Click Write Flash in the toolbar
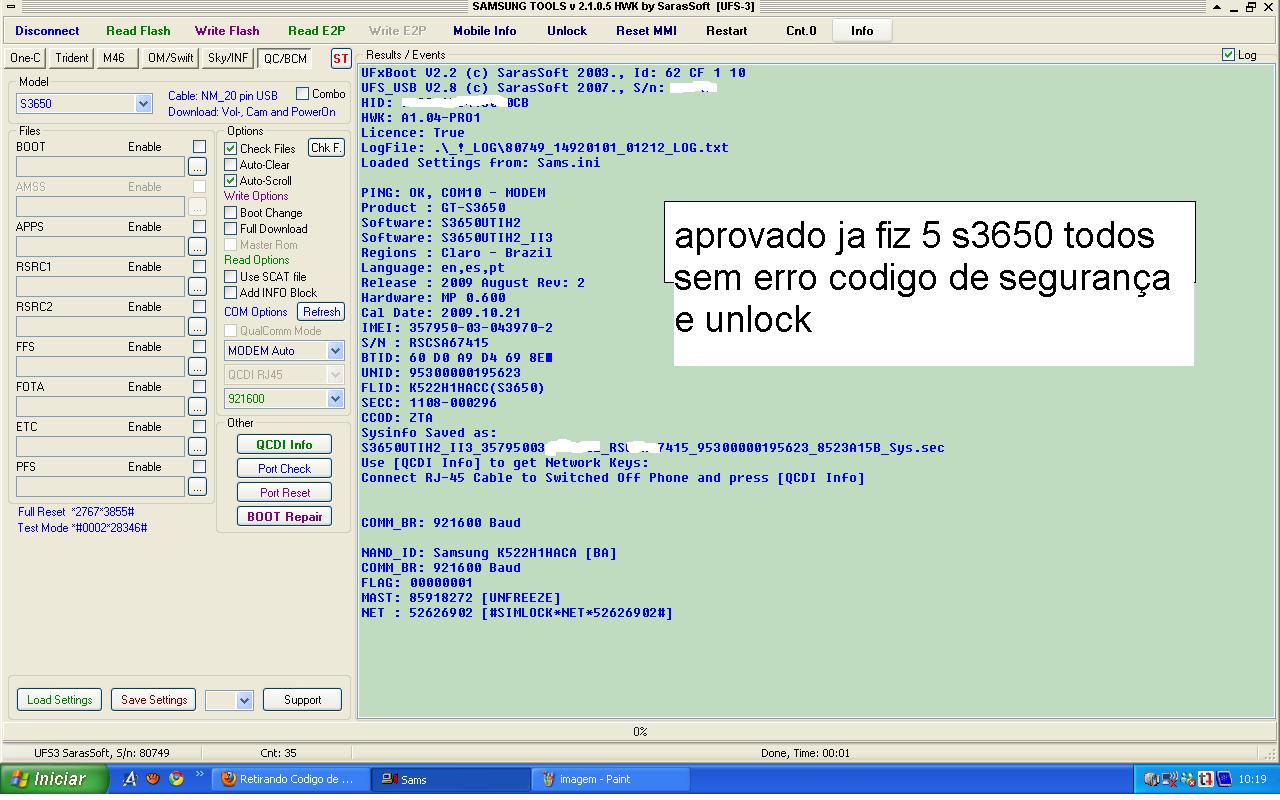 point(227,31)
